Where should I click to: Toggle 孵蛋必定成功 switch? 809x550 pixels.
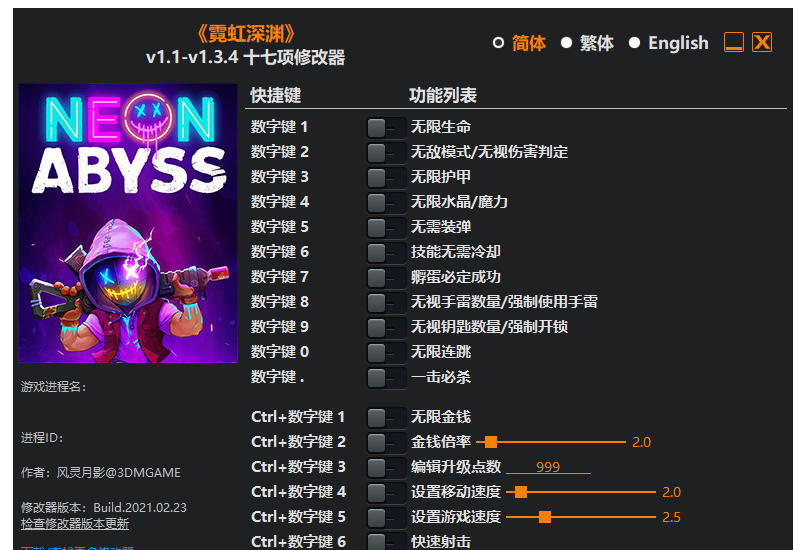click(386, 278)
